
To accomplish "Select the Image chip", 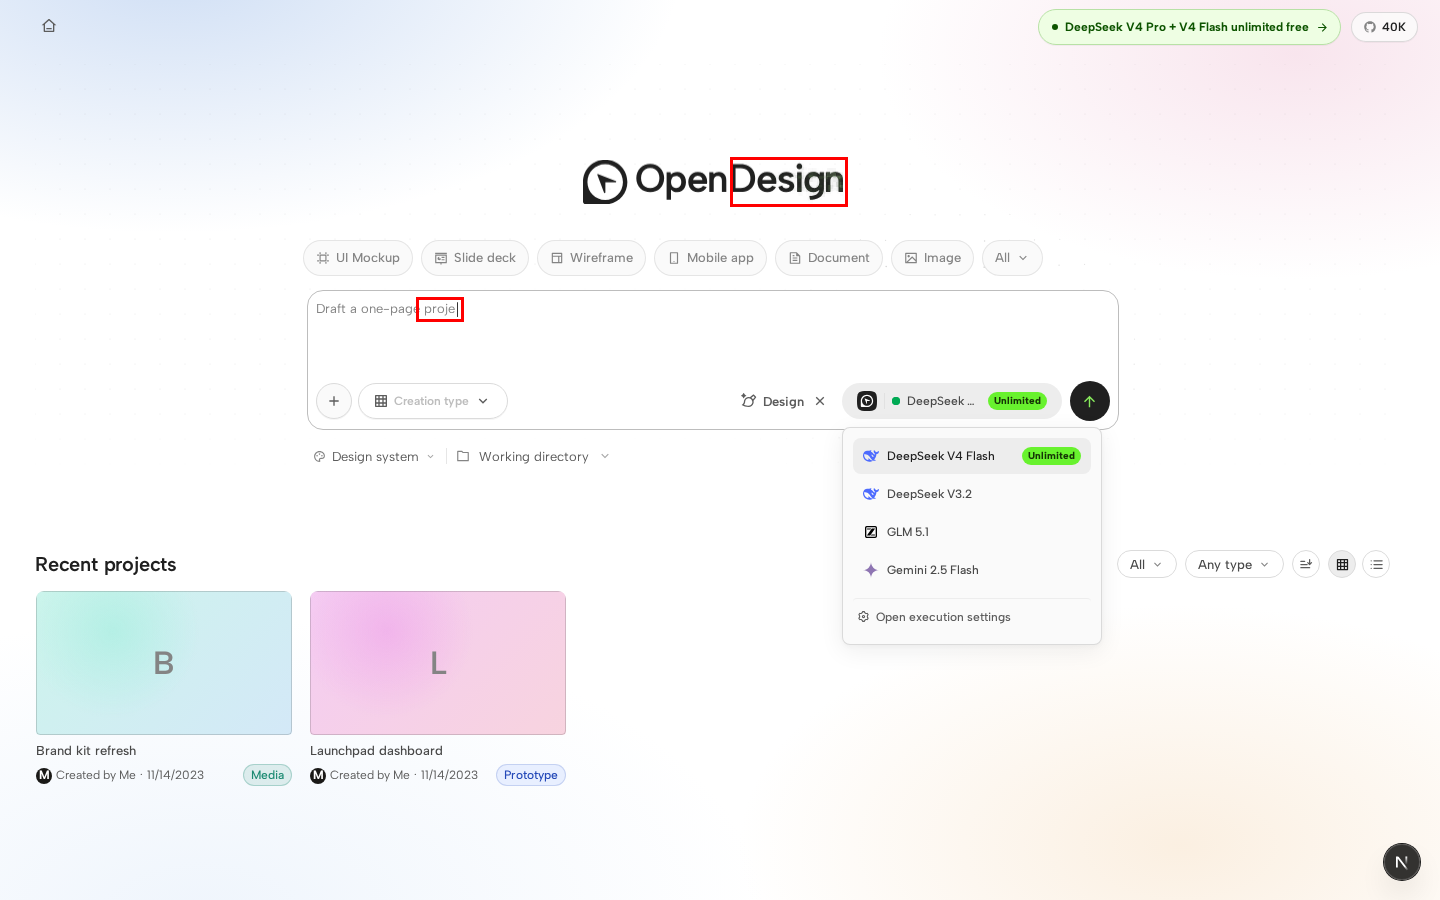I will tap(932, 258).
